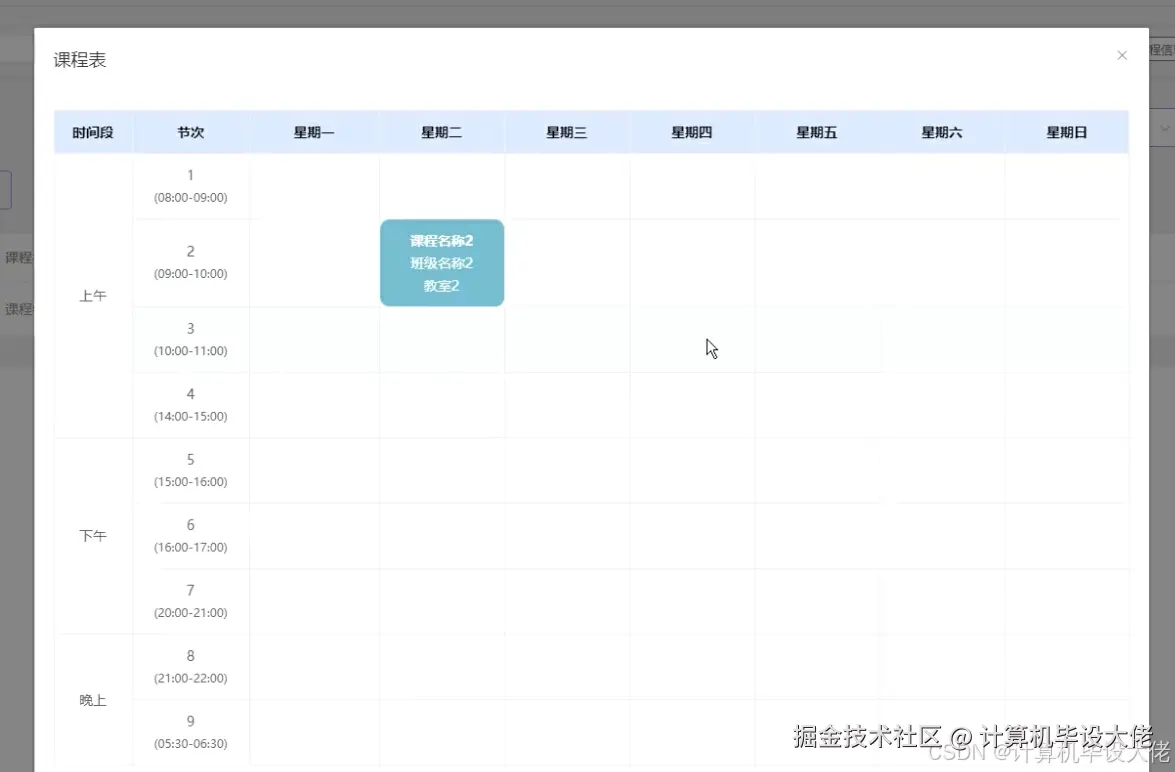This screenshot has width=1175, height=772.
Task: Click the 下午 time segment label
Action: click(x=93, y=536)
